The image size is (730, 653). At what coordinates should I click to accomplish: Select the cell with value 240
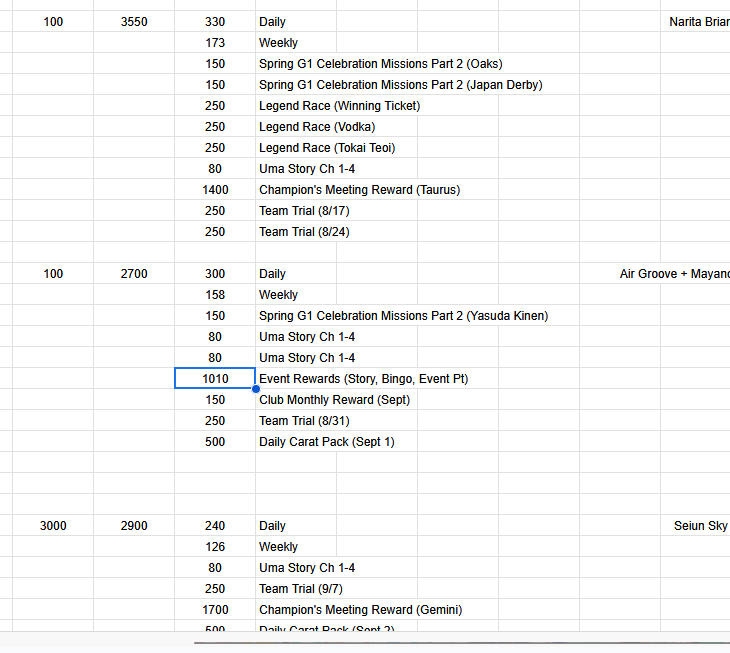pos(215,526)
